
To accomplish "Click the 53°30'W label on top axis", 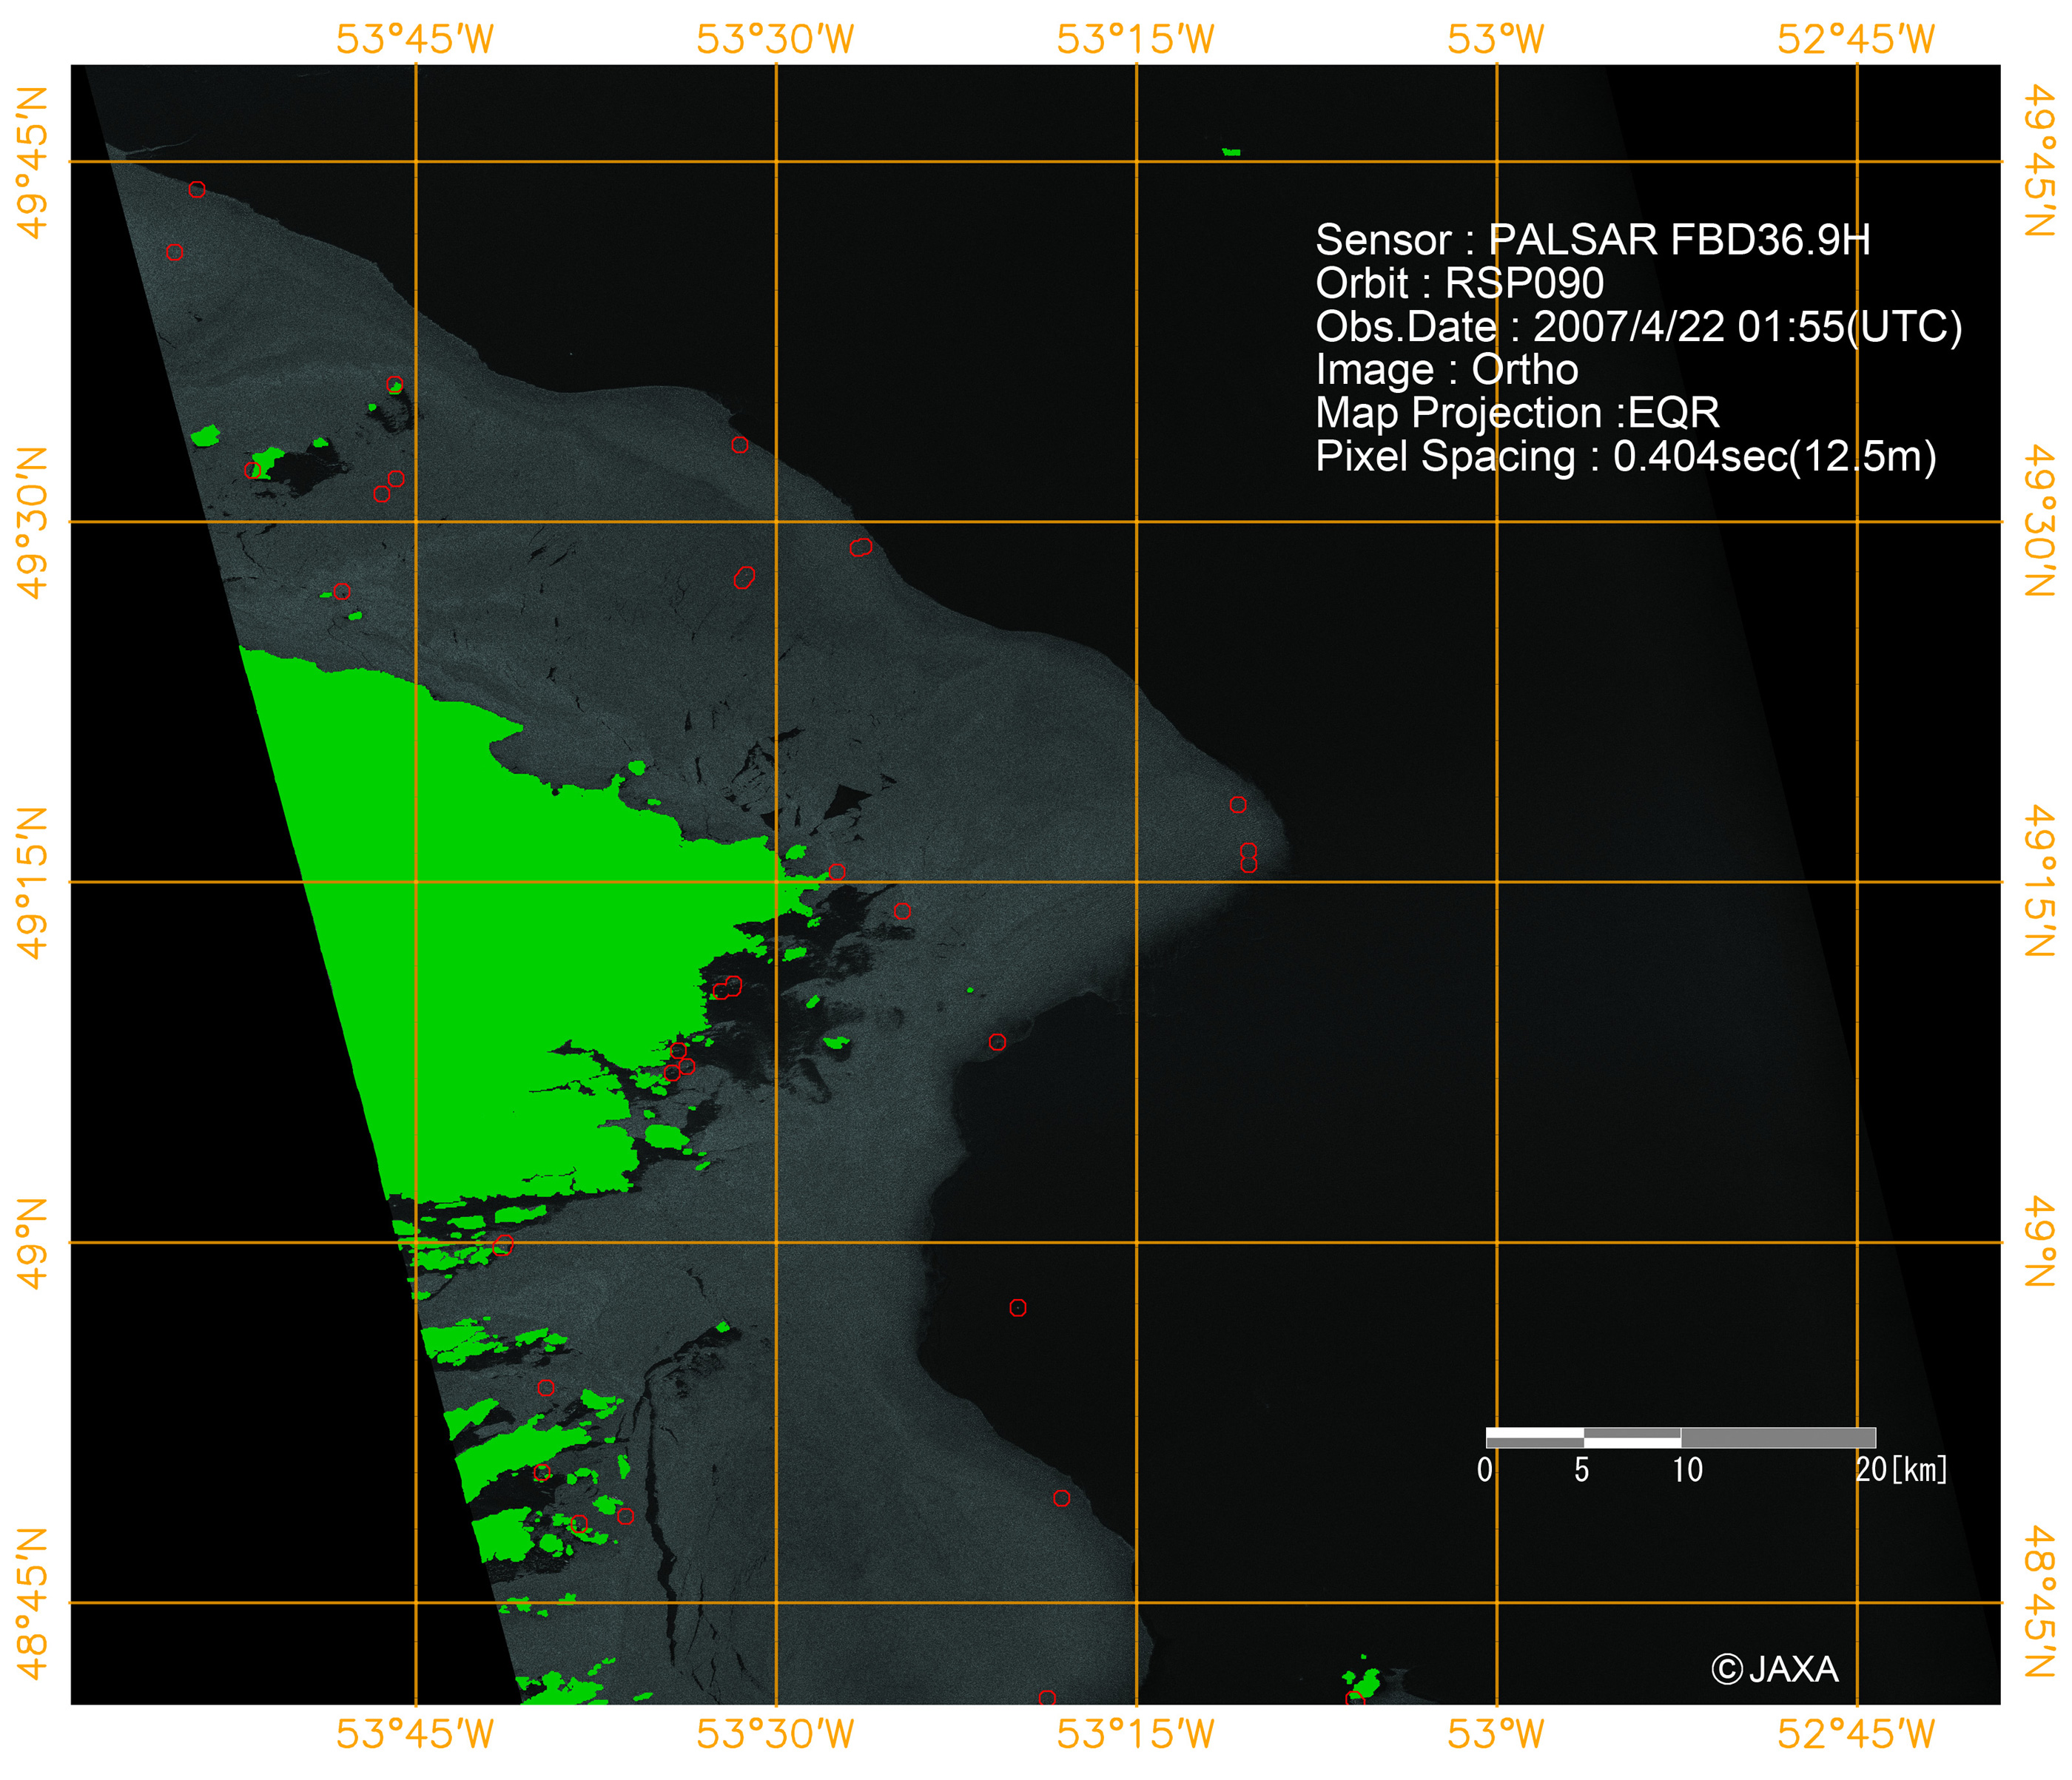I will coord(775,39).
